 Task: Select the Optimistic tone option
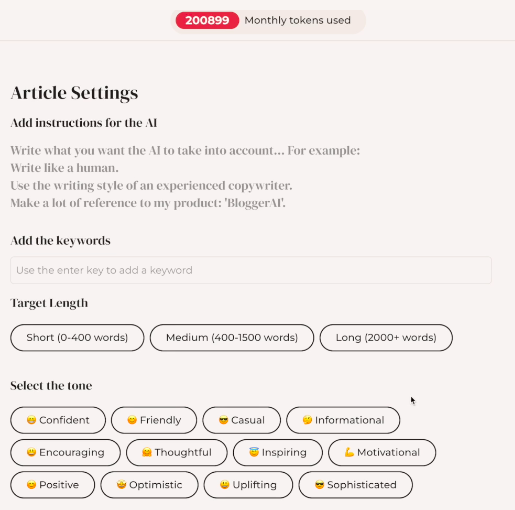[x=149, y=485]
